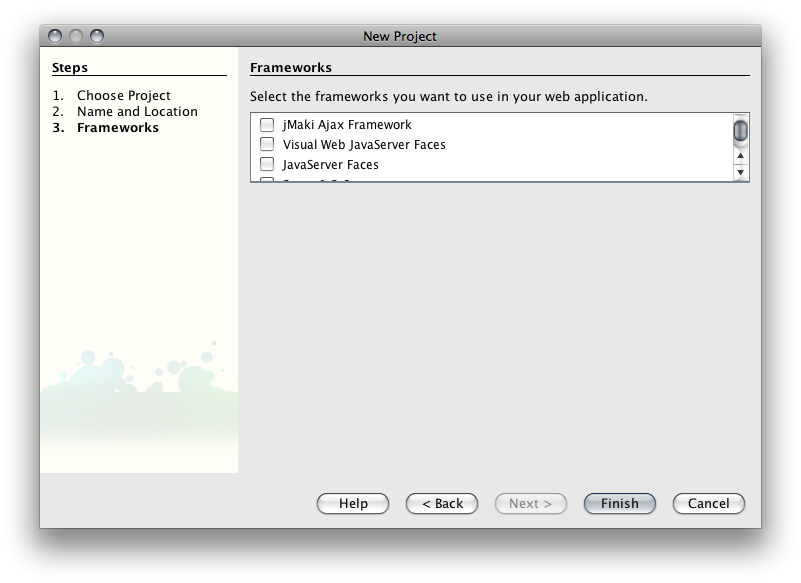Click the Help button

click(353, 503)
